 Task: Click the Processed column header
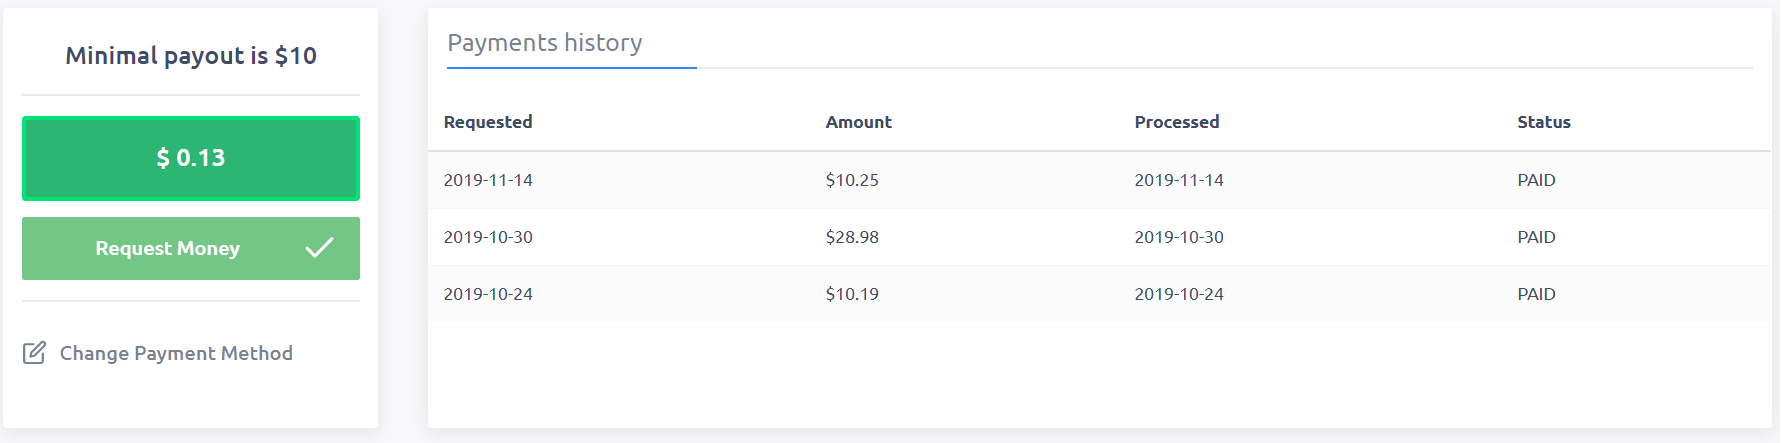[x=1176, y=122]
